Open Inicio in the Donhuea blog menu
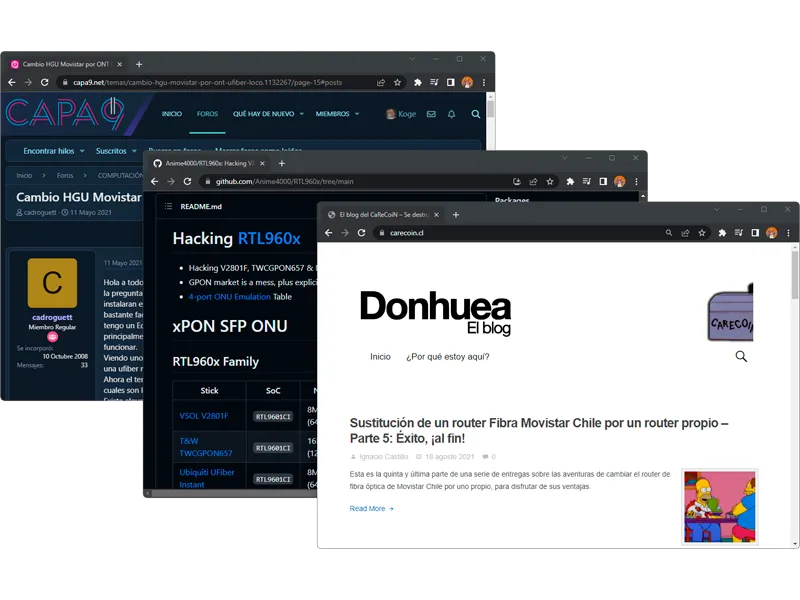The height and width of the screenshot is (600, 800). coord(380,357)
